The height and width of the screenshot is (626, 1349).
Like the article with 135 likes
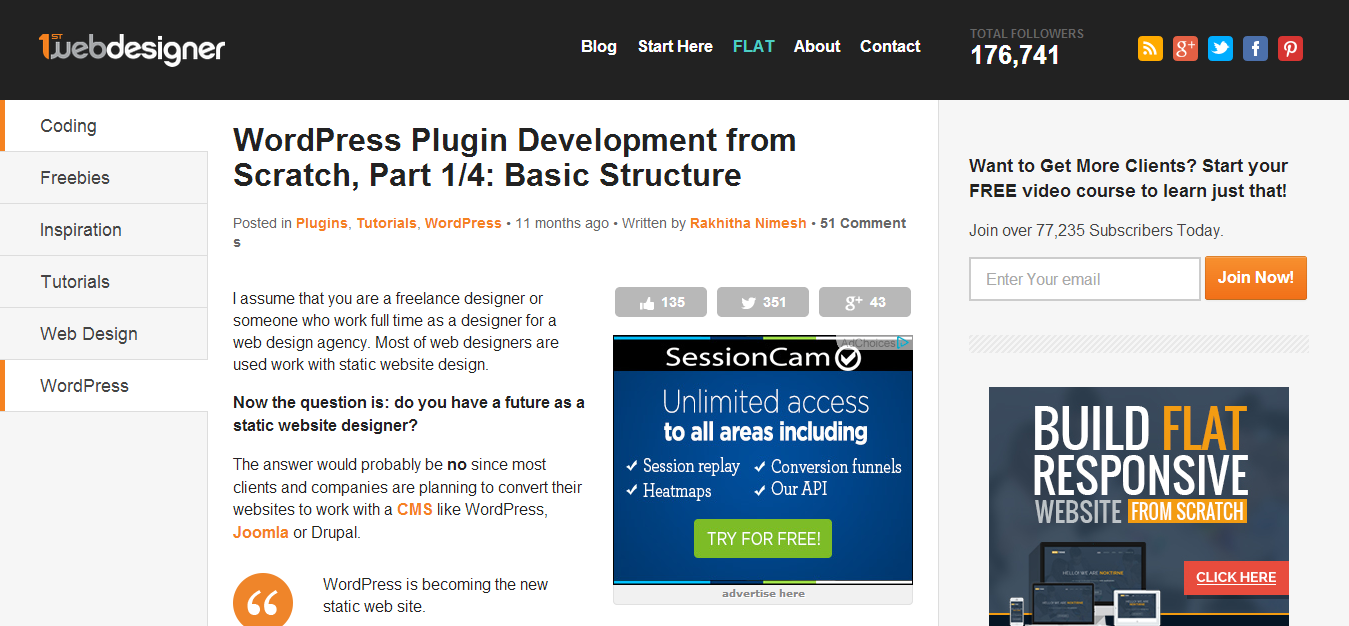pos(661,302)
